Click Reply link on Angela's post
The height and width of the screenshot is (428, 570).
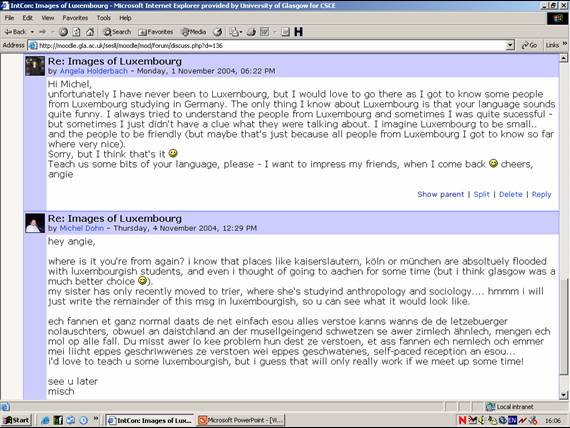(541, 195)
